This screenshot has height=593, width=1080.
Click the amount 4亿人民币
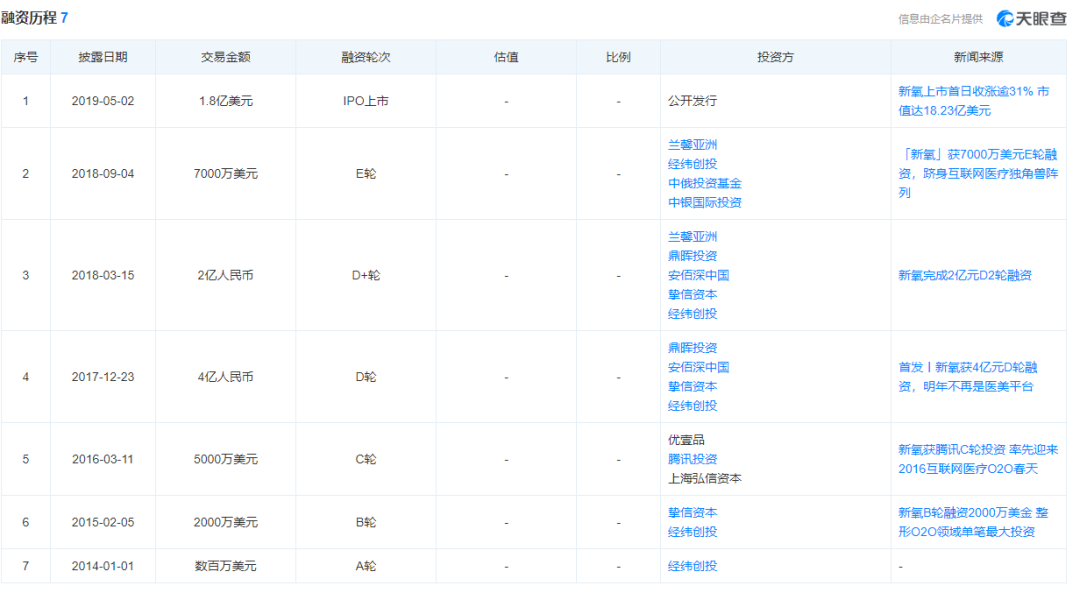coord(225,377)
